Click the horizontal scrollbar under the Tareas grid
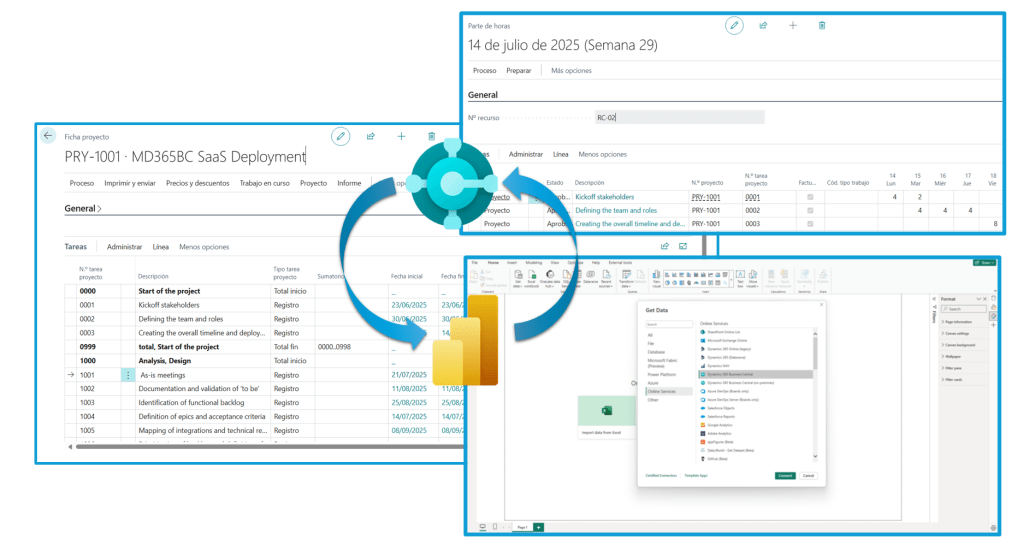 point(269,447)
